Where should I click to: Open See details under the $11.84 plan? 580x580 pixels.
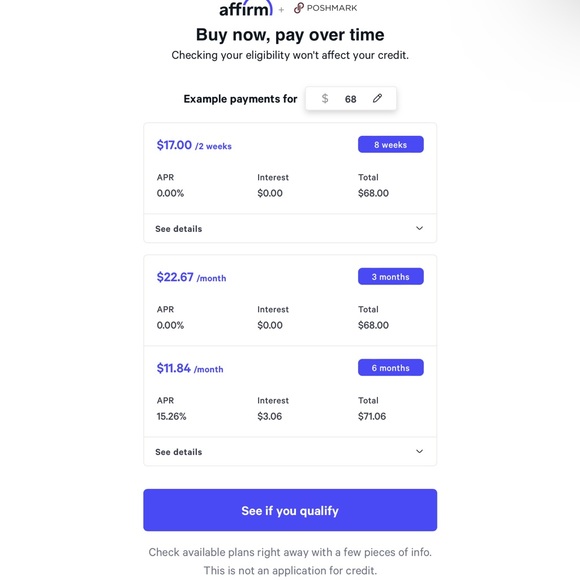click(179, 452)
